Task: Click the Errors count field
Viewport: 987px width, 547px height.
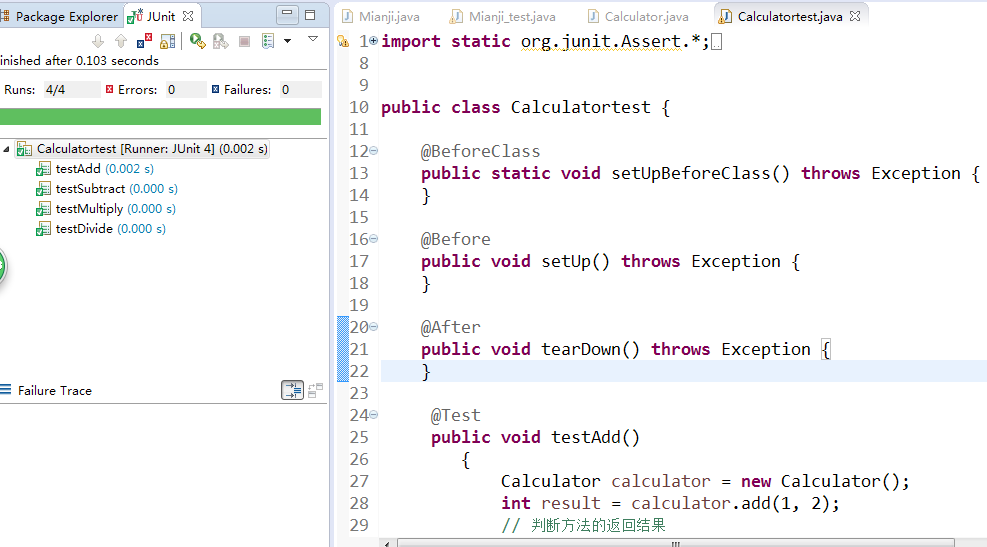Action: pyautogui.click(x=186, y=90)
